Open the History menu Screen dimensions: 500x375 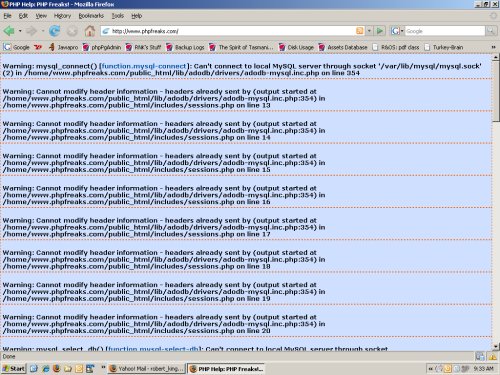[62, 16]
